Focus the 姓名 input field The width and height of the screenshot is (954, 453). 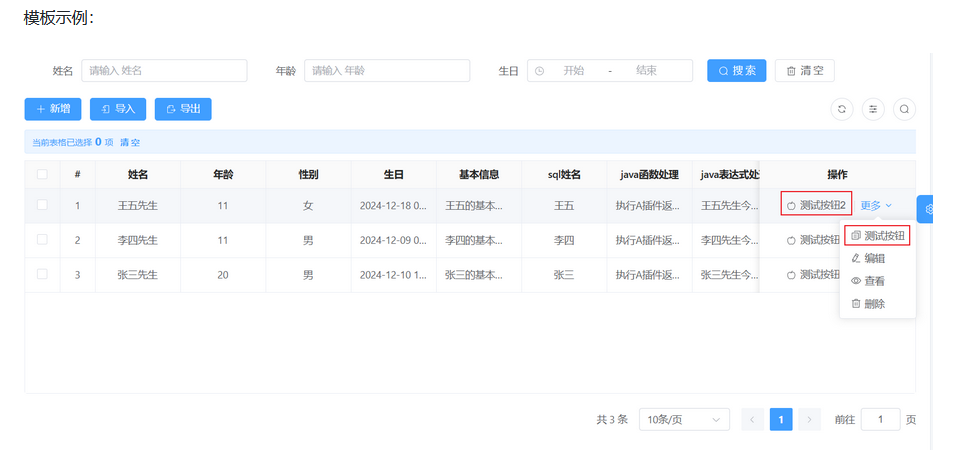click(164, 71)
